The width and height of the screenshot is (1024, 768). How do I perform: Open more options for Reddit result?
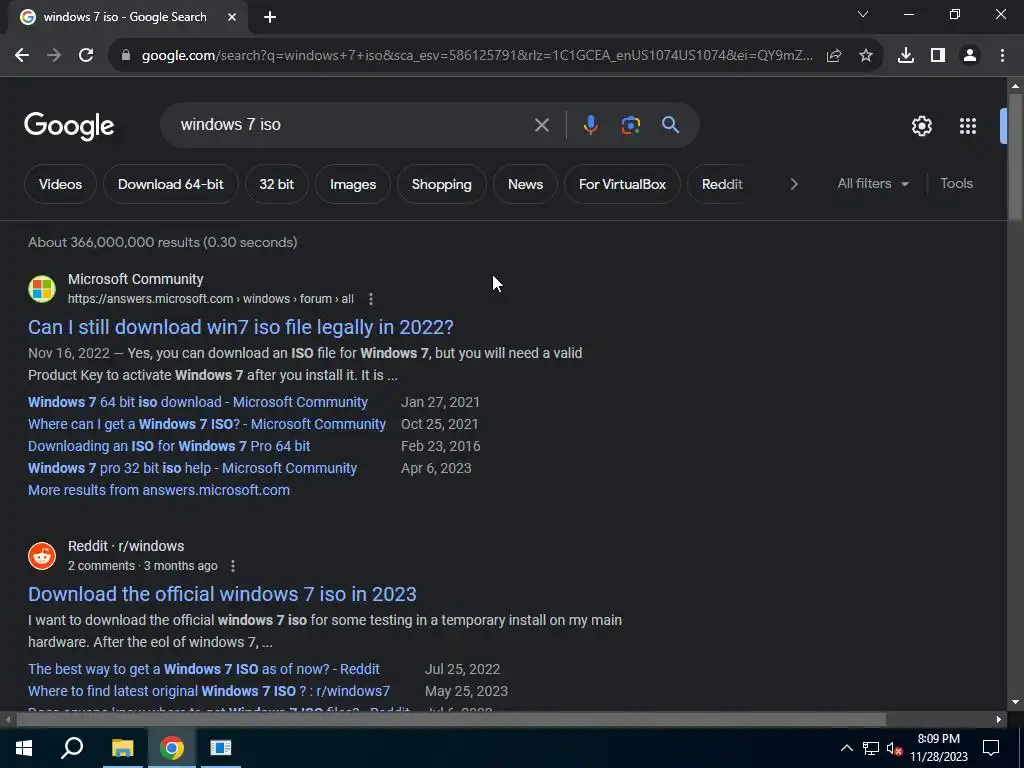point(233,566)
